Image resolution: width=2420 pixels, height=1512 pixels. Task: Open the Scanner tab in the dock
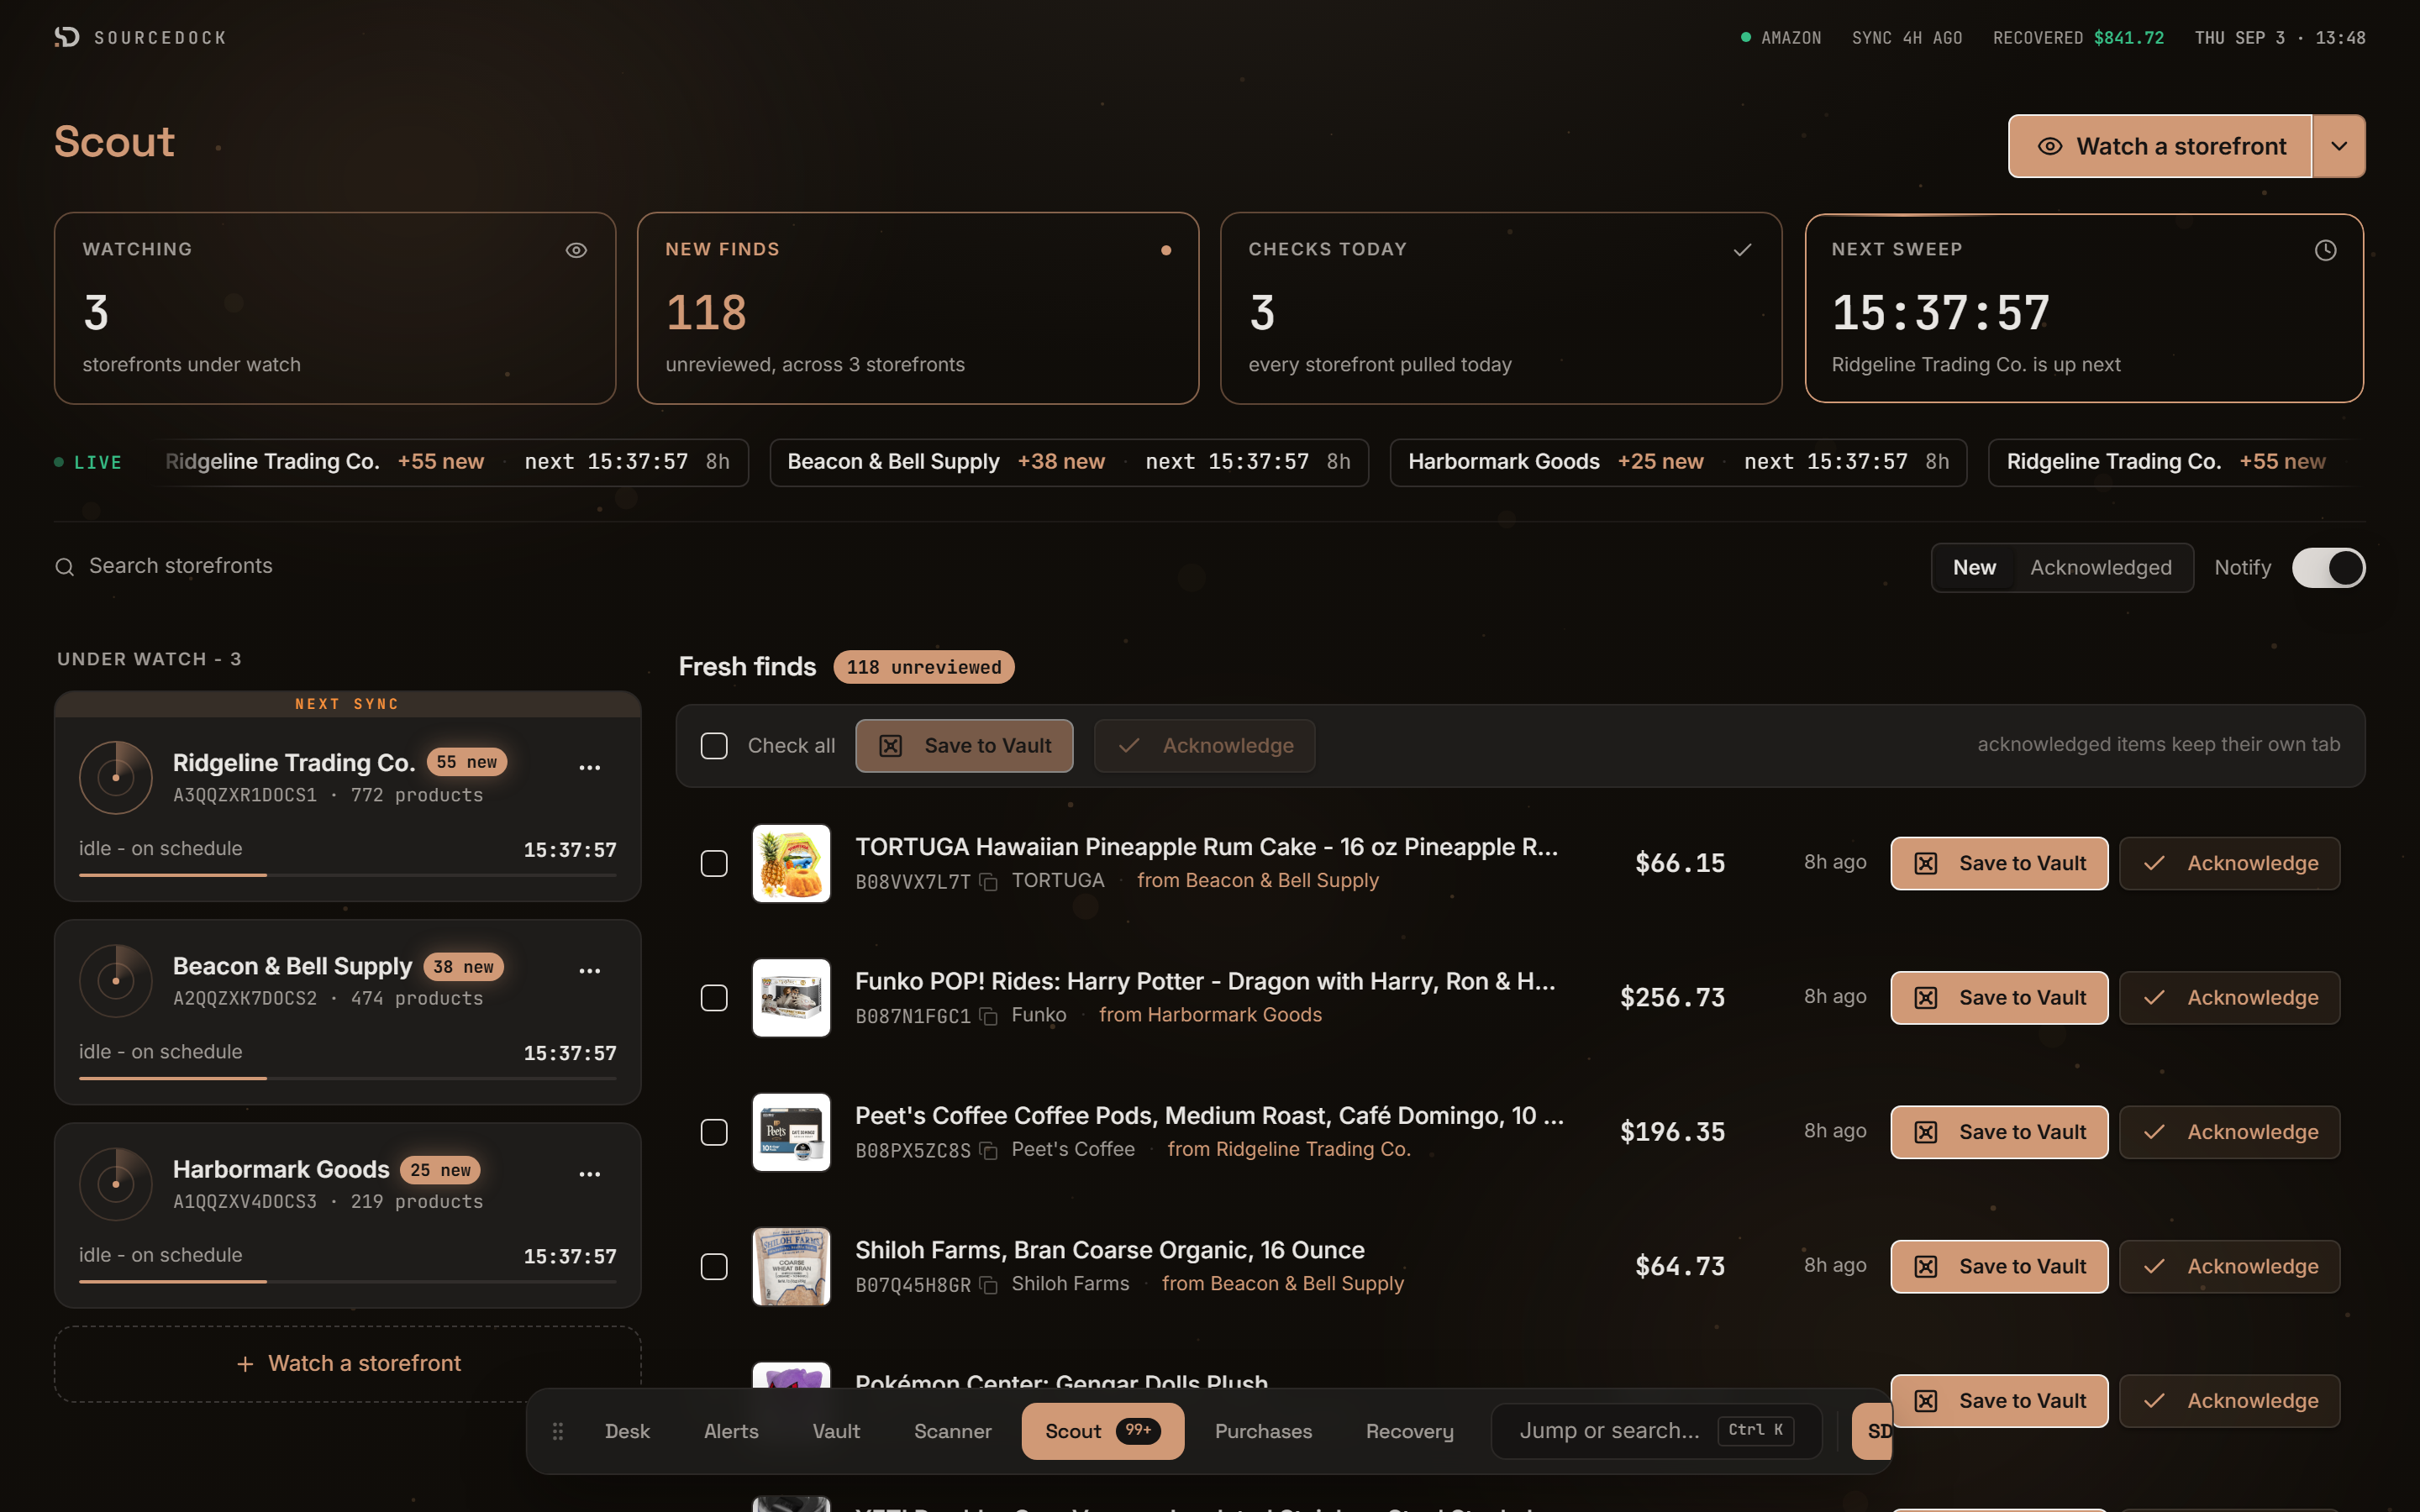pos(952,1431)
